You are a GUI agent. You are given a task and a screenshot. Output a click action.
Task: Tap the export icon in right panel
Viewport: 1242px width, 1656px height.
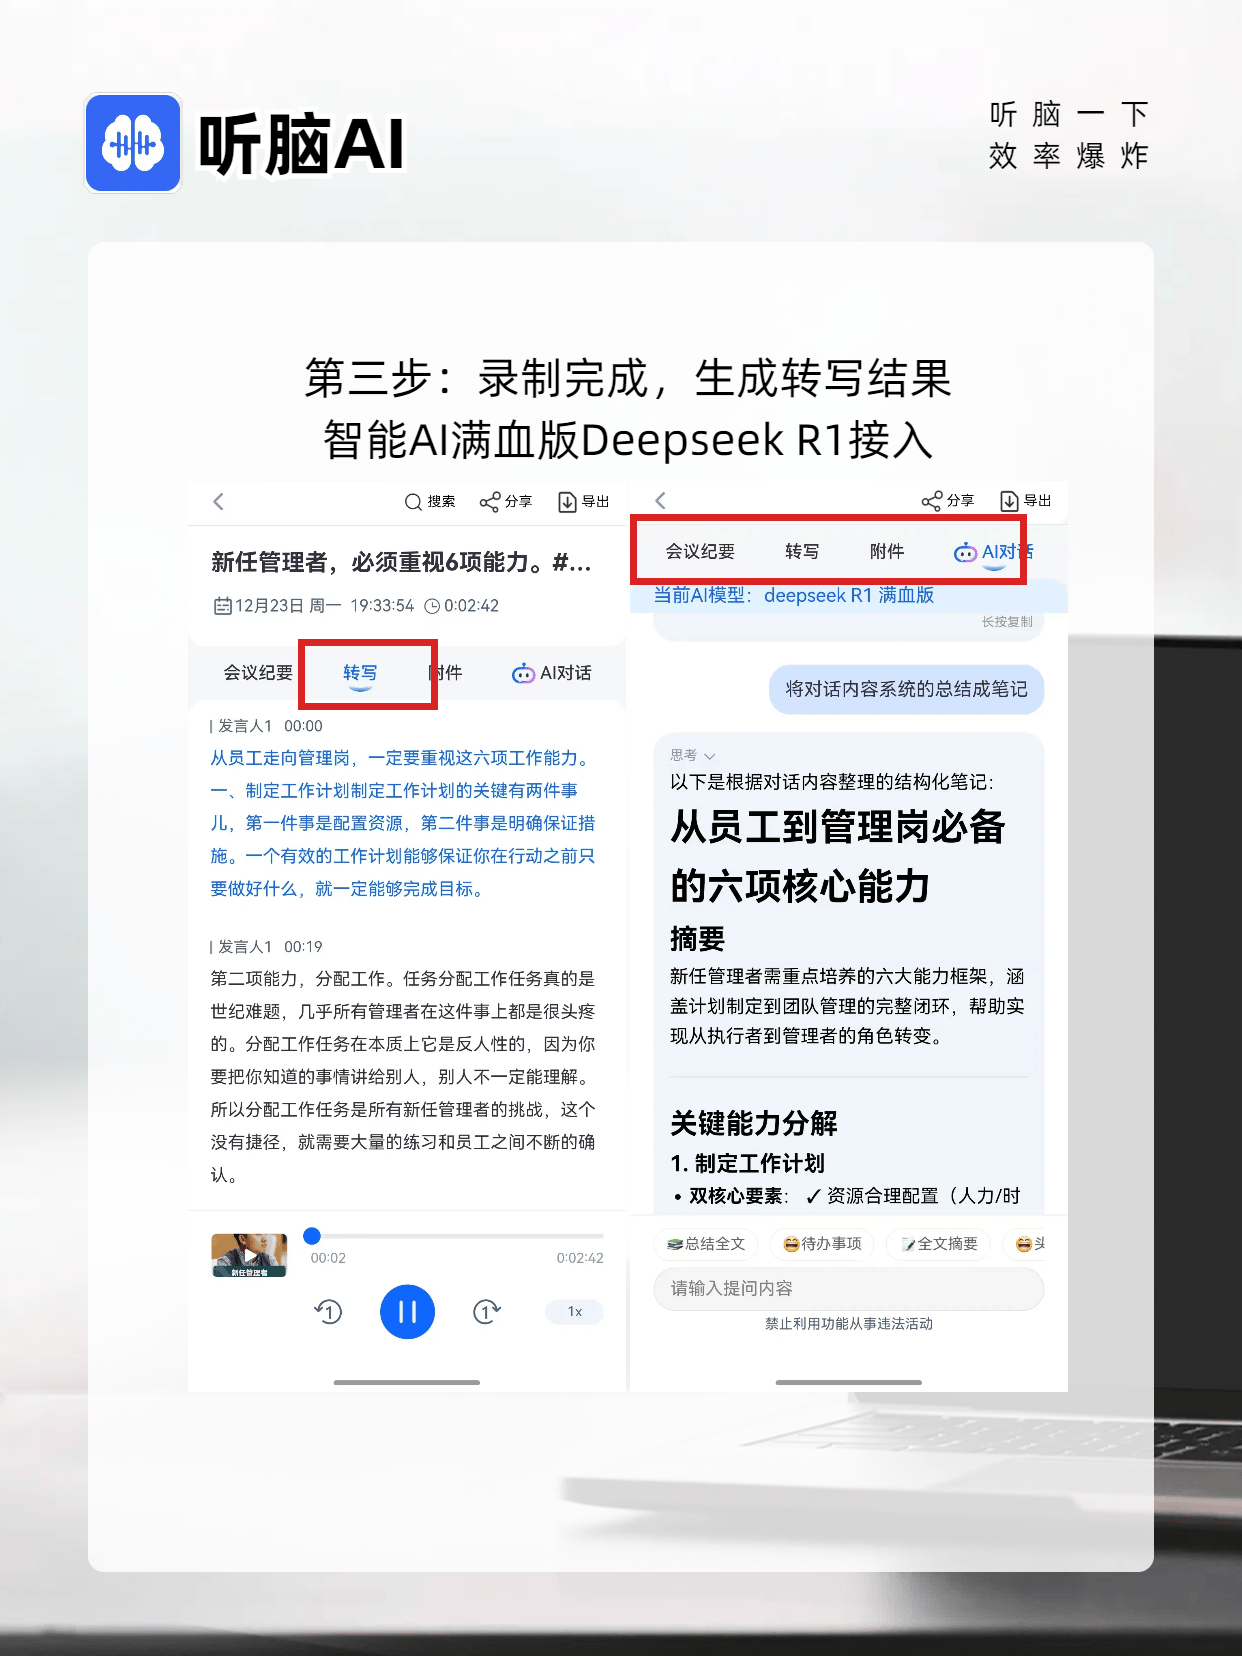(1010, 501)
